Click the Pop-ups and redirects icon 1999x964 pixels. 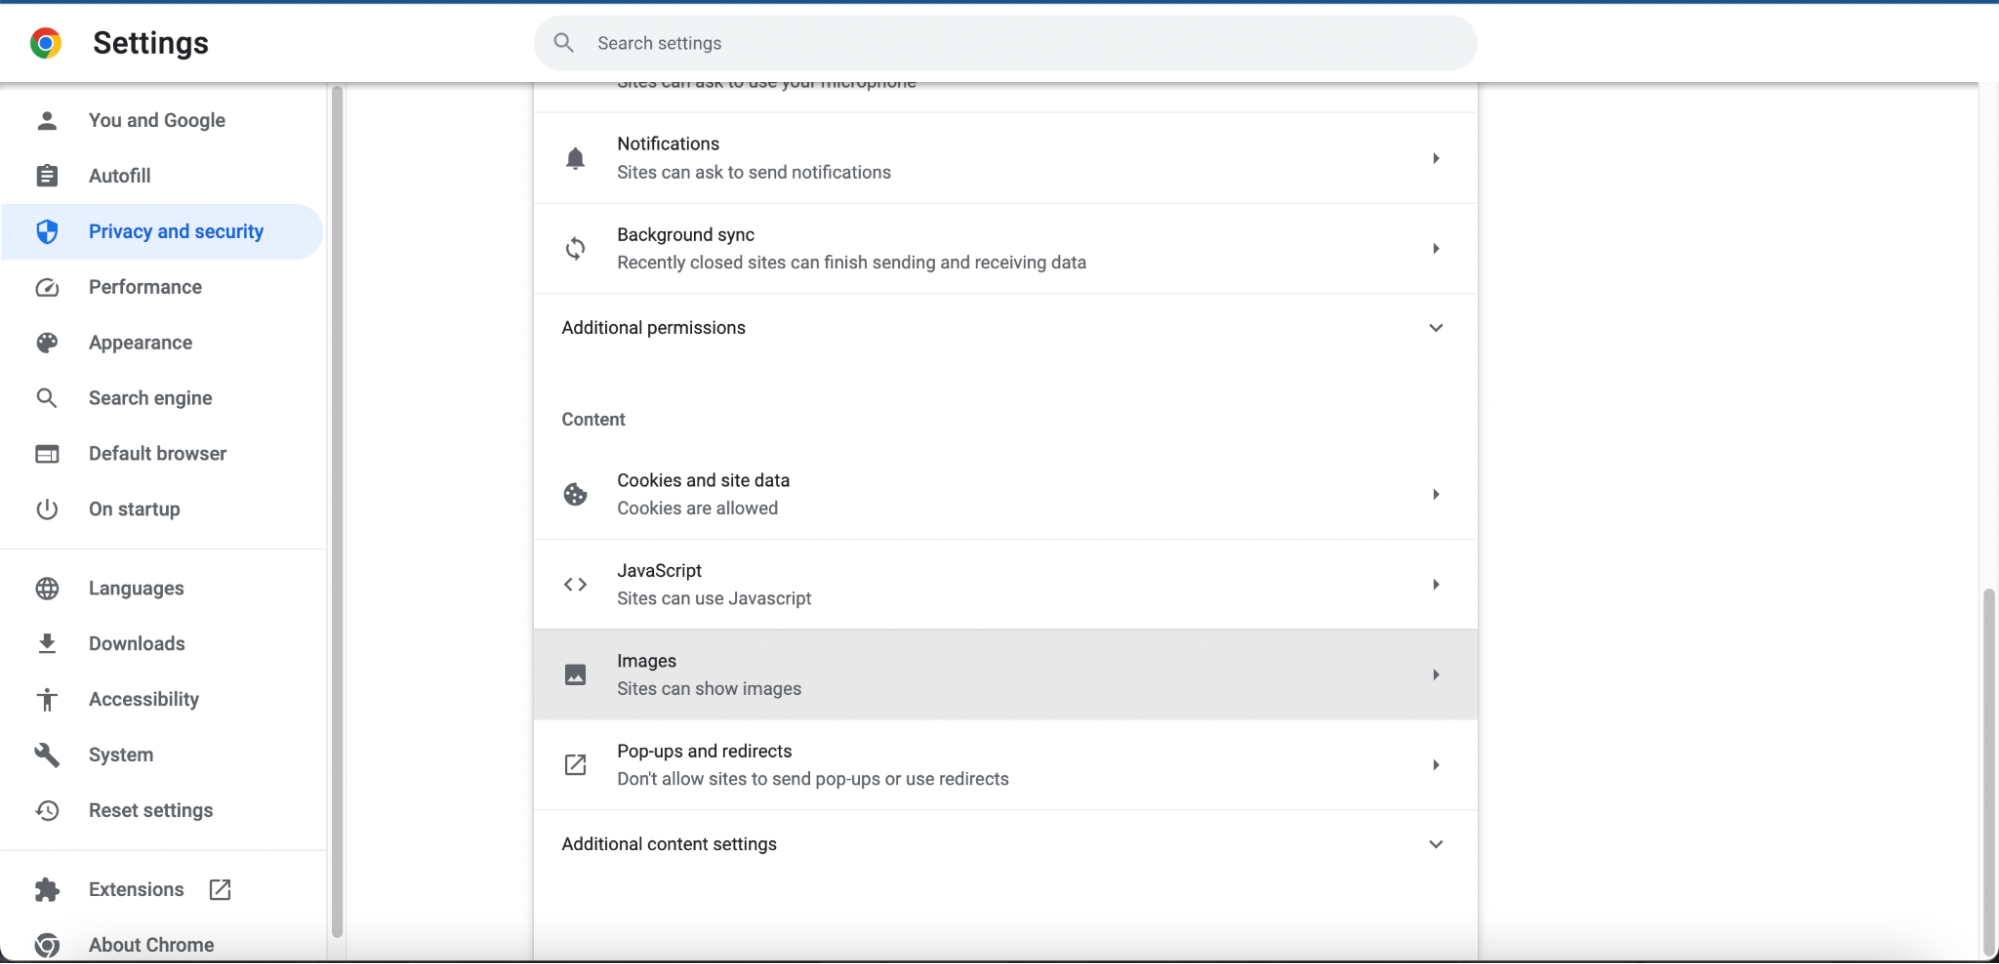point(575,765)
